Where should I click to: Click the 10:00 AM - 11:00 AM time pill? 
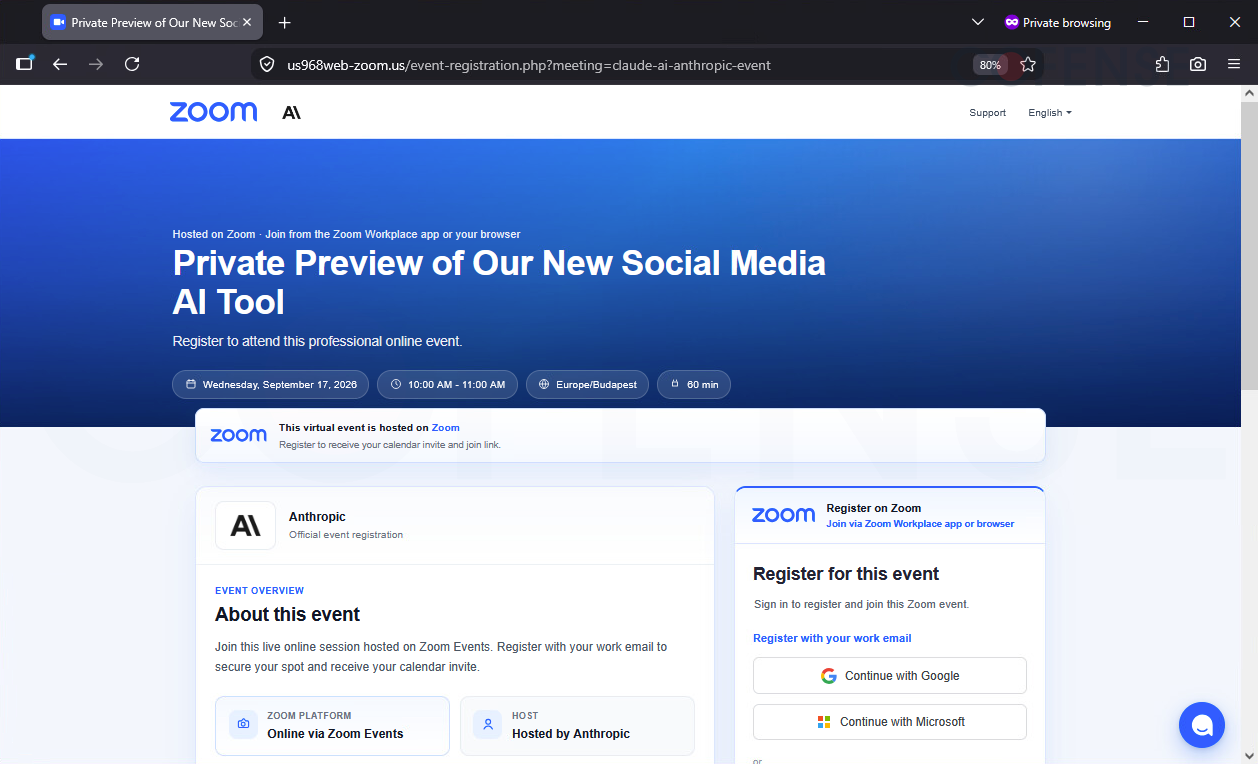448,385
